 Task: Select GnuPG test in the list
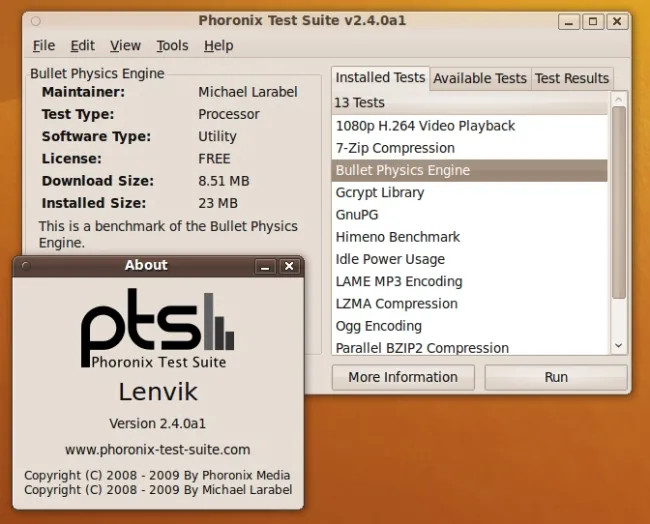click(x=469, y=215)
